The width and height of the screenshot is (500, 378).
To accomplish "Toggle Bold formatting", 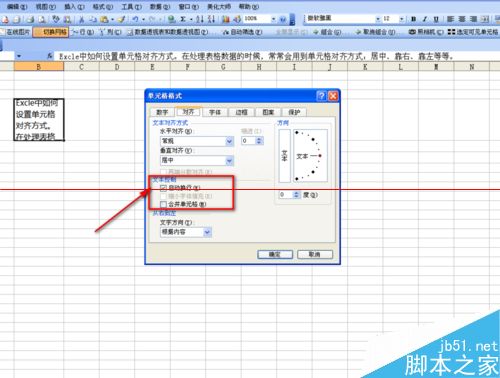I will pos(413,19).
